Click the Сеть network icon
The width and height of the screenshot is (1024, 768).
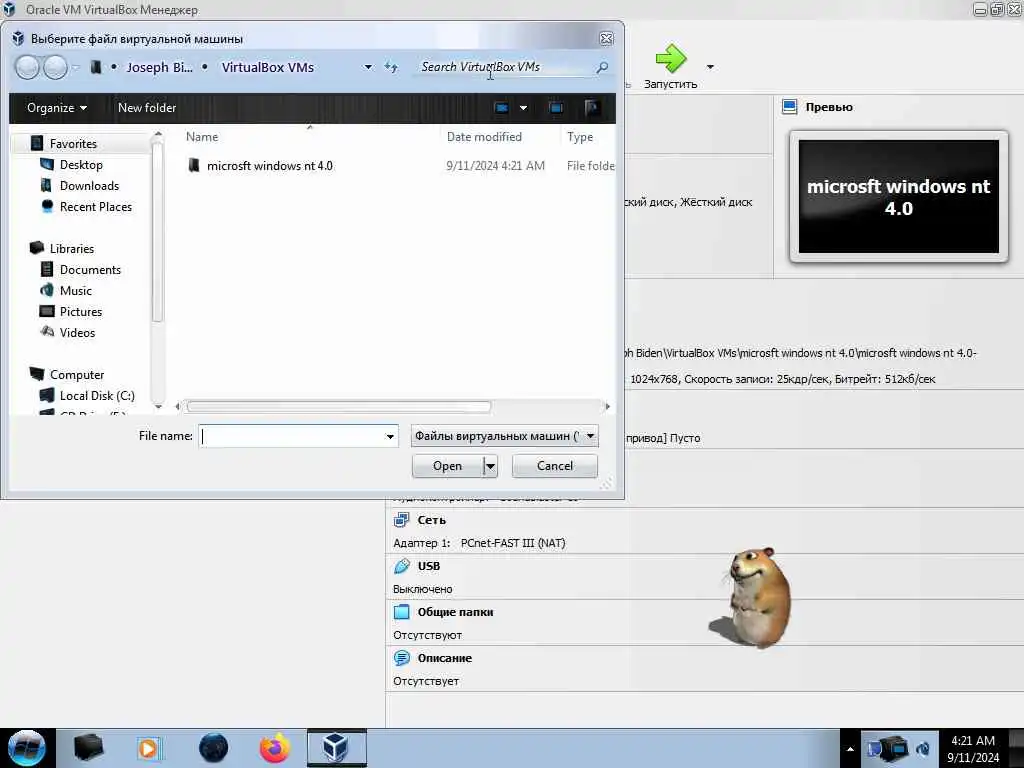(402, 520)
